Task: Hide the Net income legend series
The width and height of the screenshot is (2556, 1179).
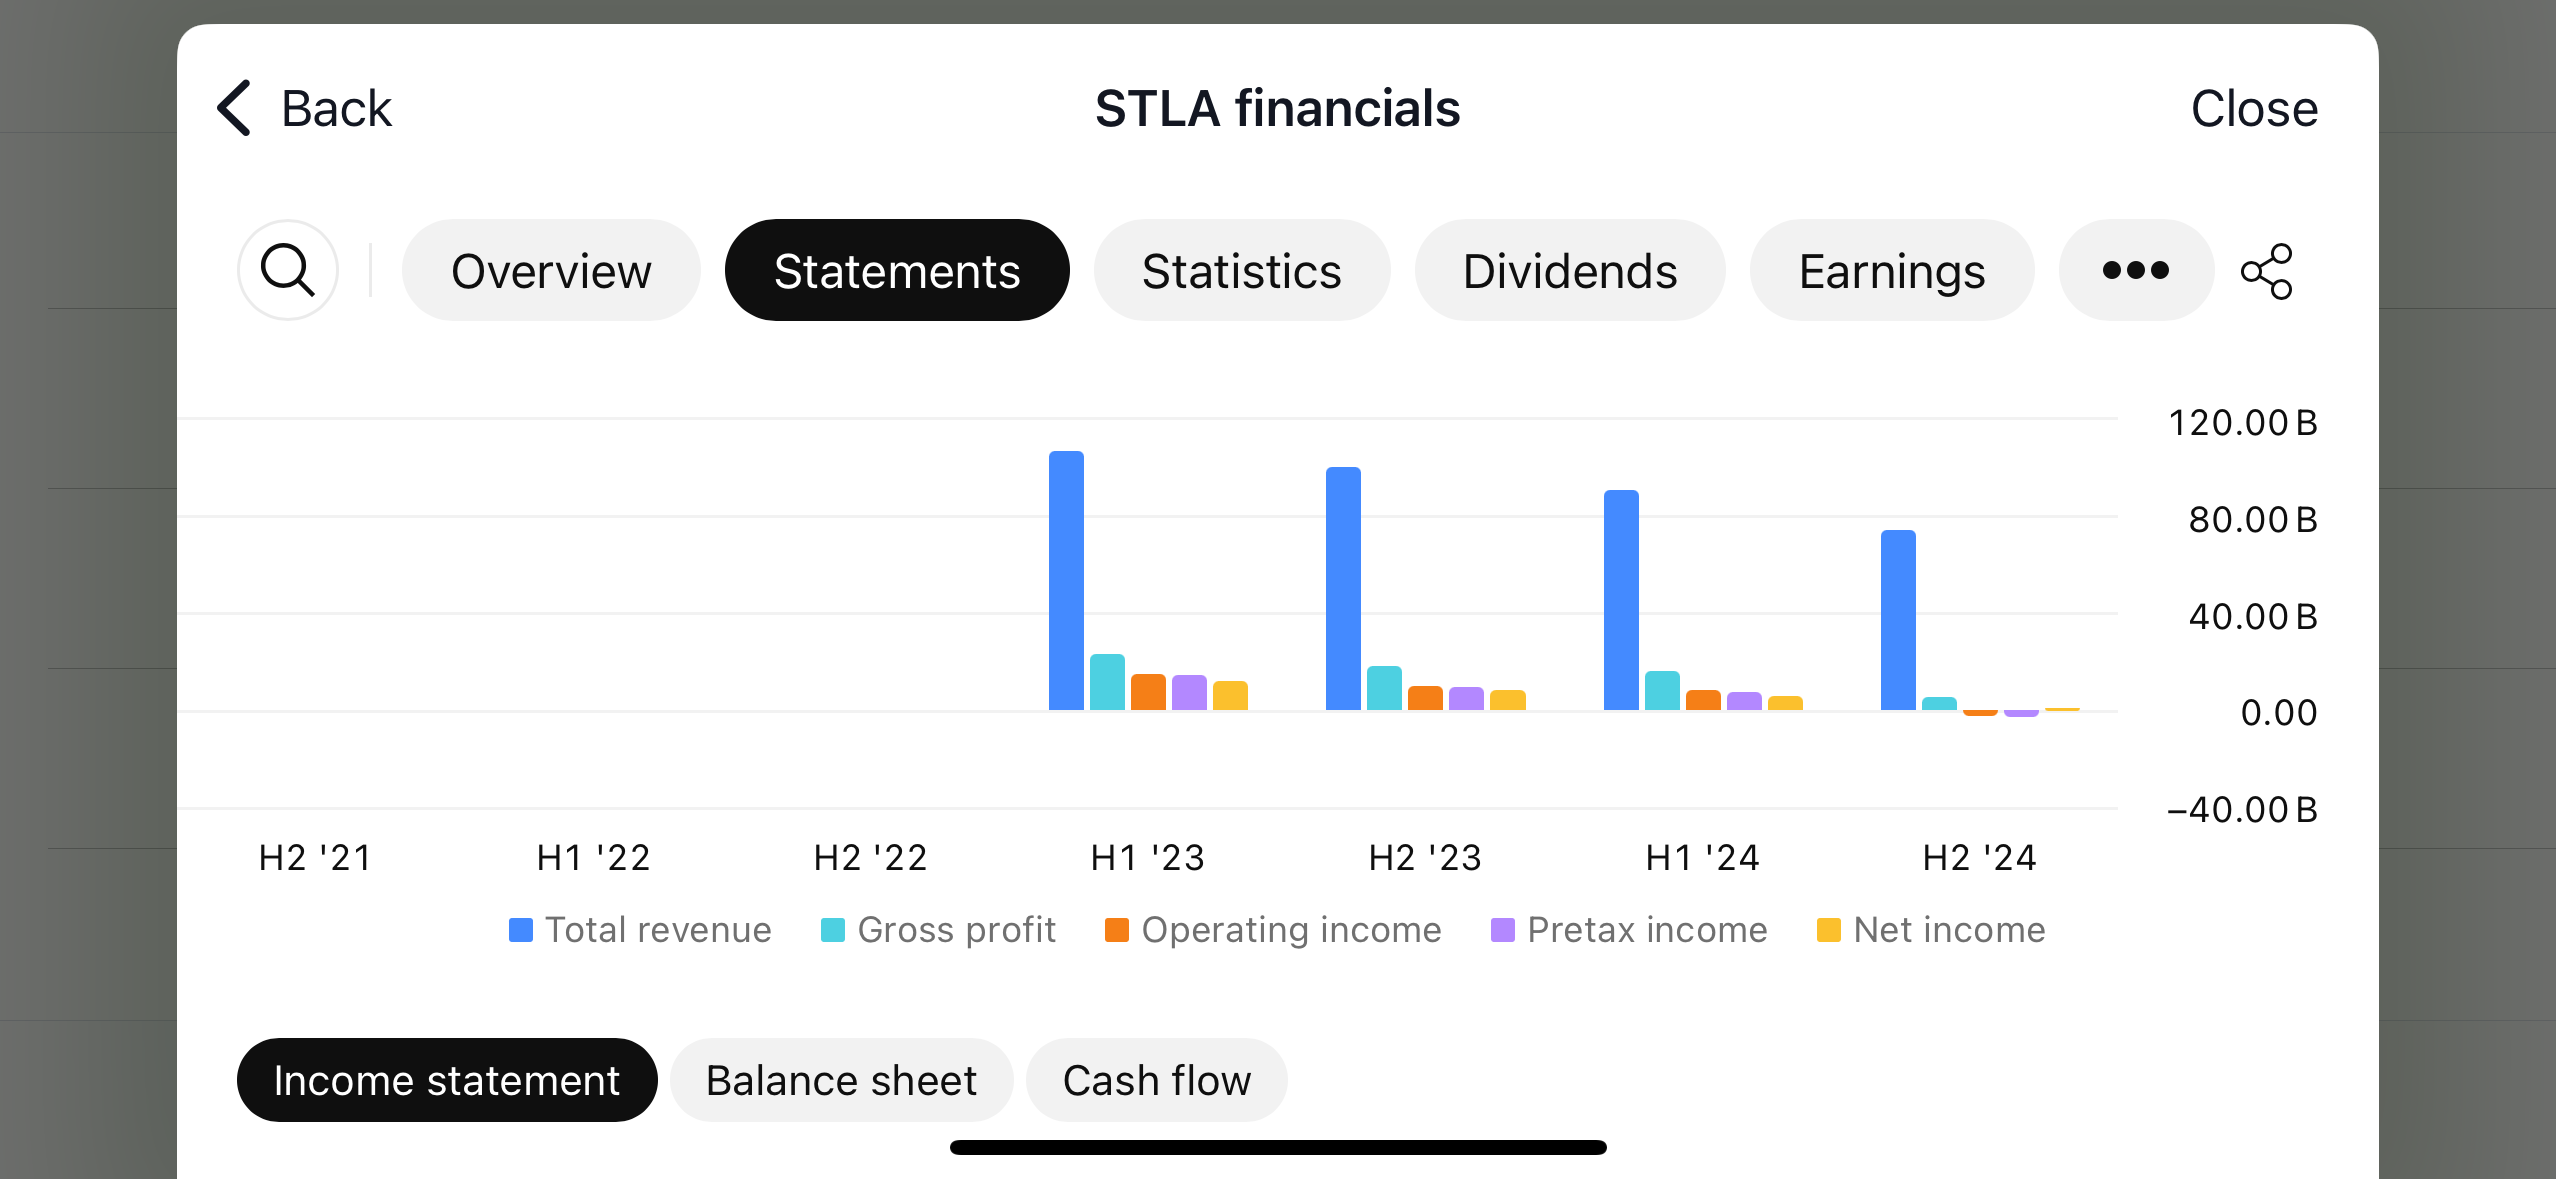Action: [1931, 930]
